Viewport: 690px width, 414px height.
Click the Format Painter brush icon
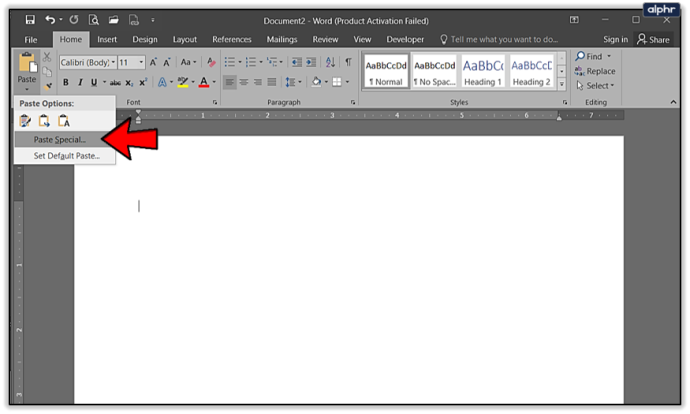[x=48, y=86]
